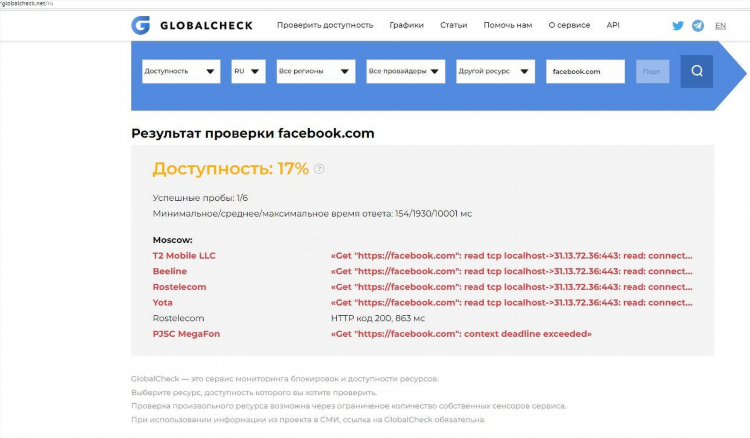Image resolution: width=750 pixels, height=438 pixels.
Task: Click the context deadline exceeded error text
Action: 461,334
